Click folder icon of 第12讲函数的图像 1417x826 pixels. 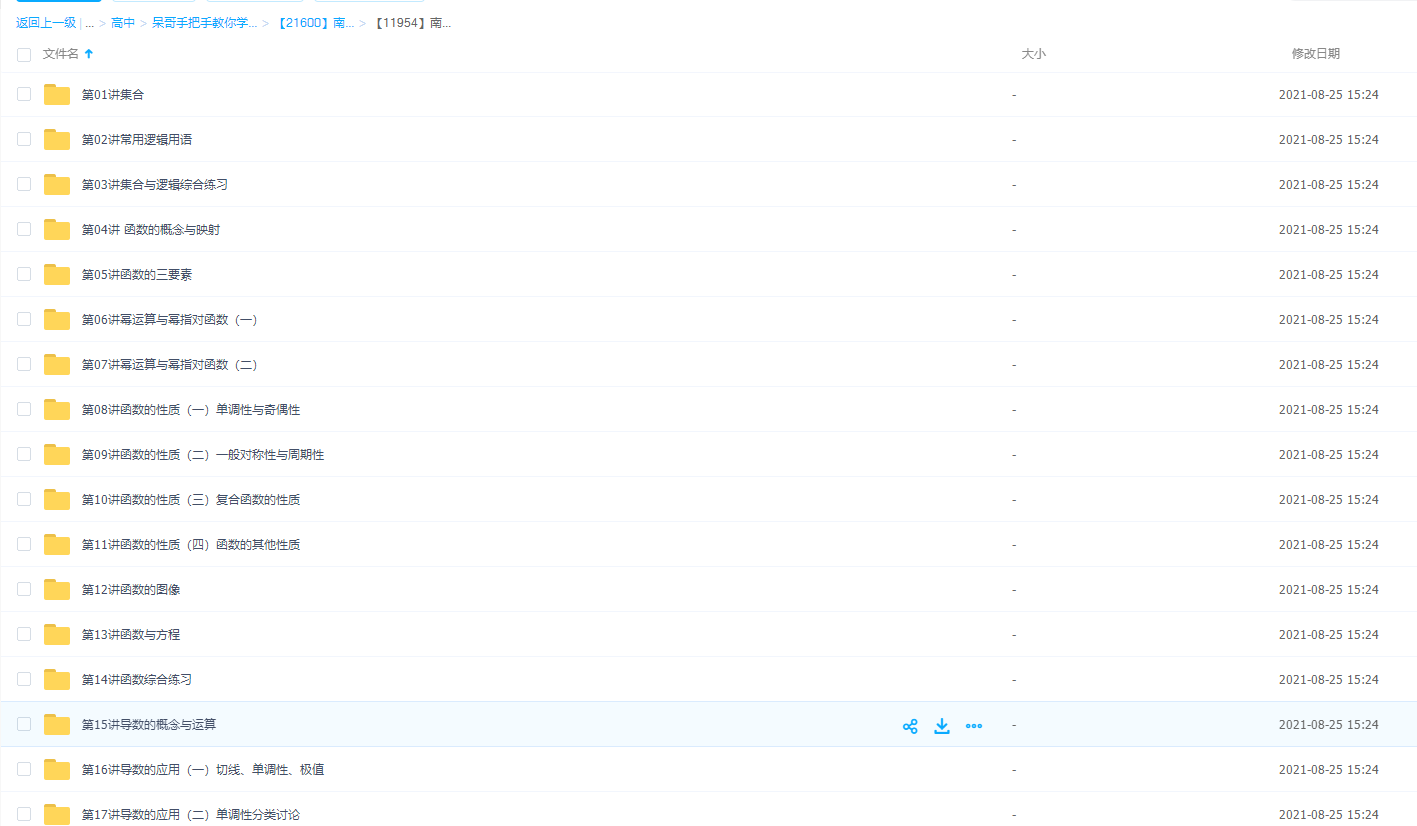pos(57,590)
